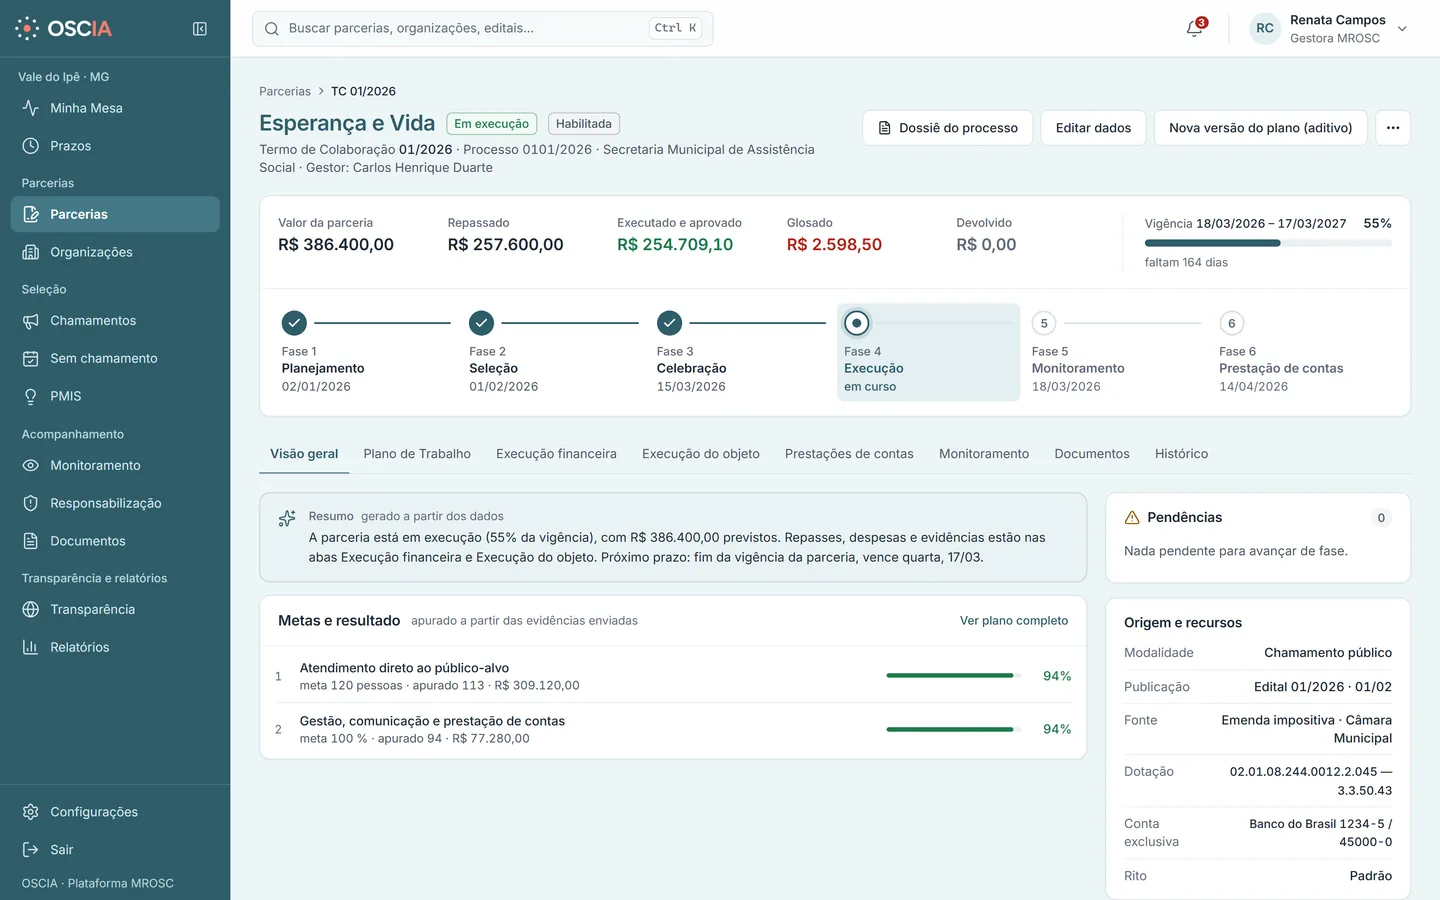Open notifications bell
Viewport: 1440px width, 900px height.
point(1195,28)
